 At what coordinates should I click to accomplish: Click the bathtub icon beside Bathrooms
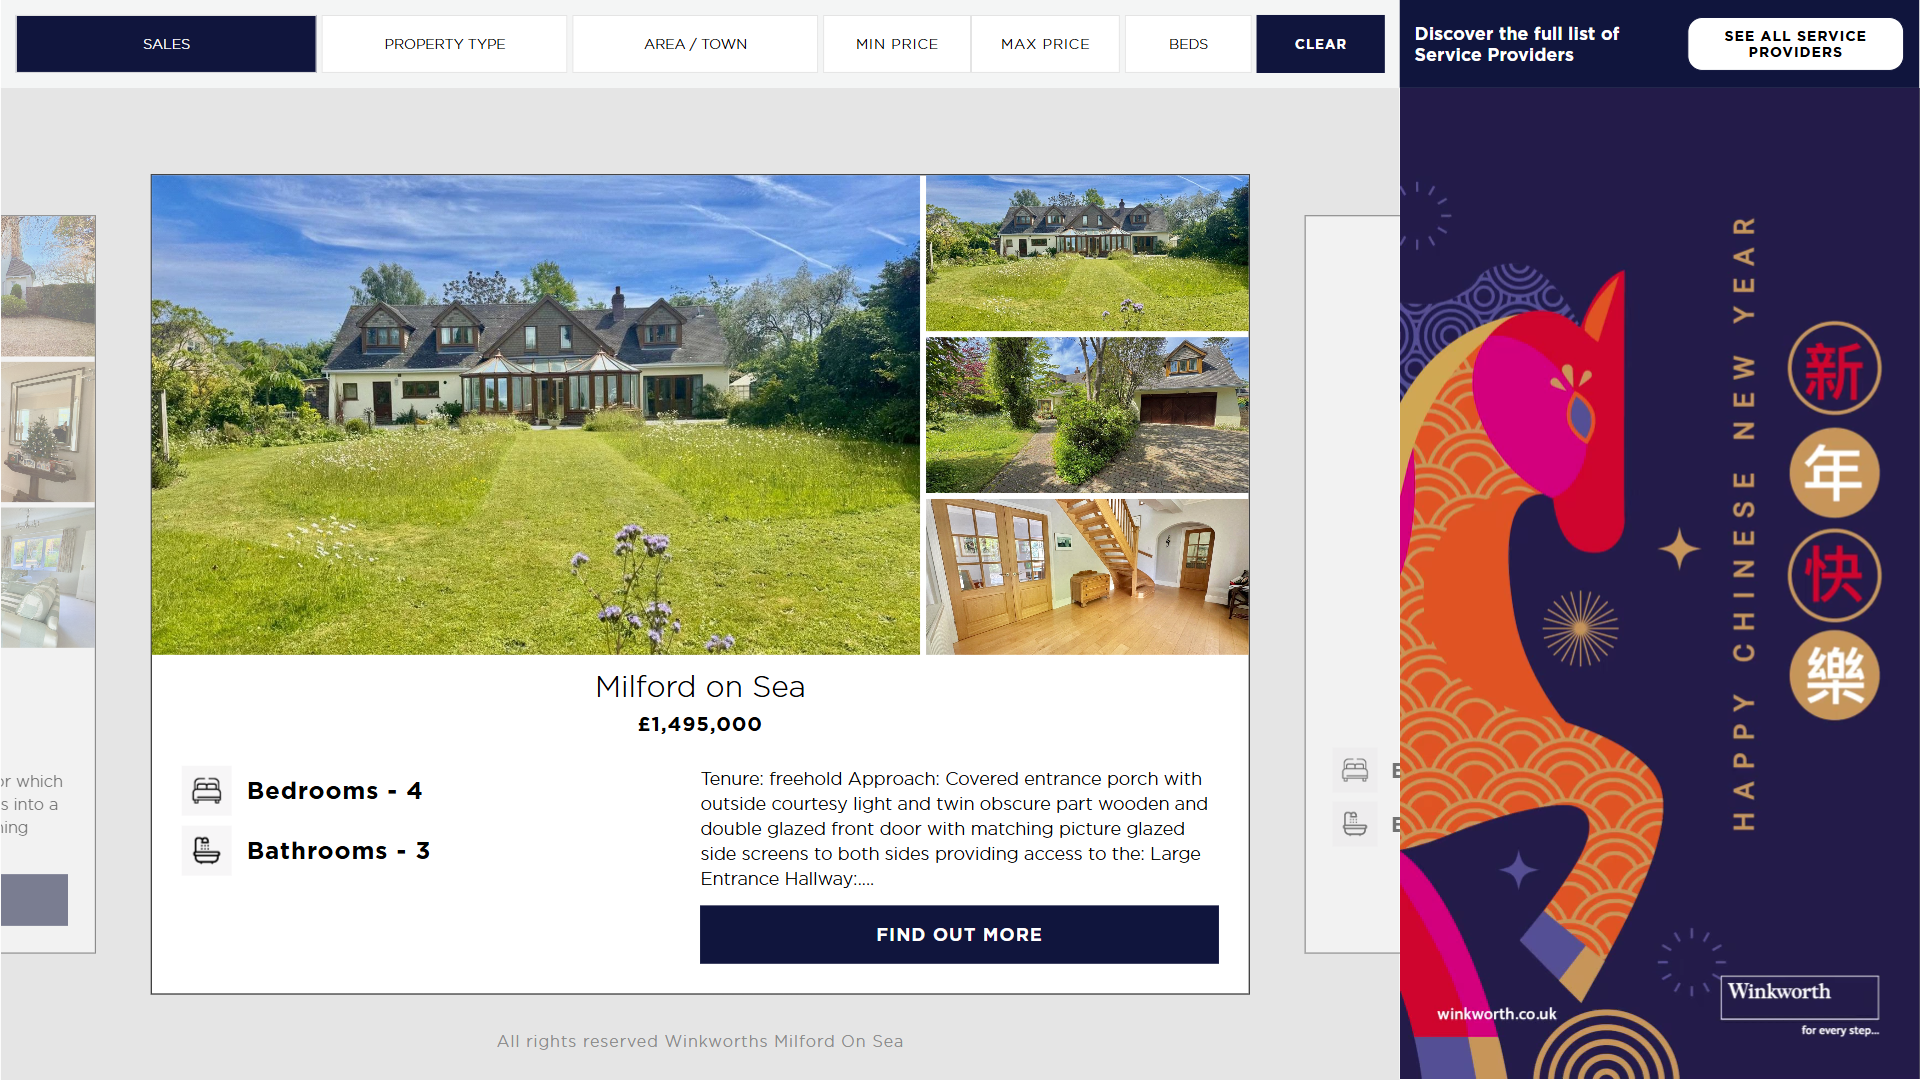coord(207,851)
